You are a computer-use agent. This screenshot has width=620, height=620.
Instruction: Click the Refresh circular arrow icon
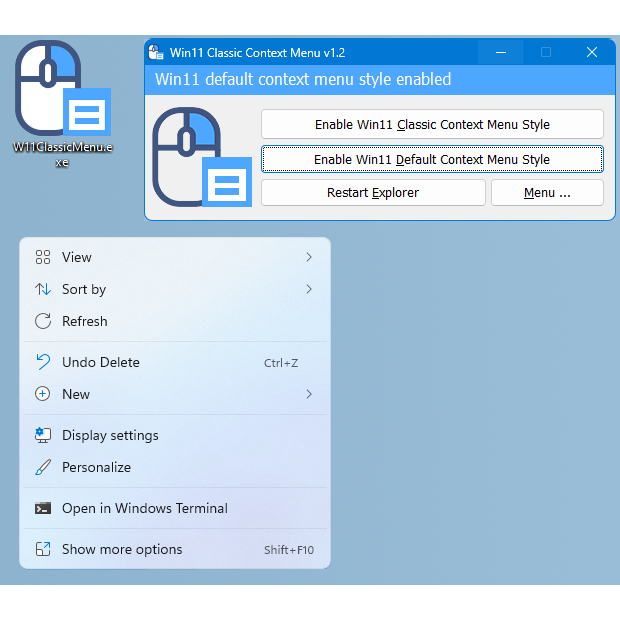click(x=43, y=321)
